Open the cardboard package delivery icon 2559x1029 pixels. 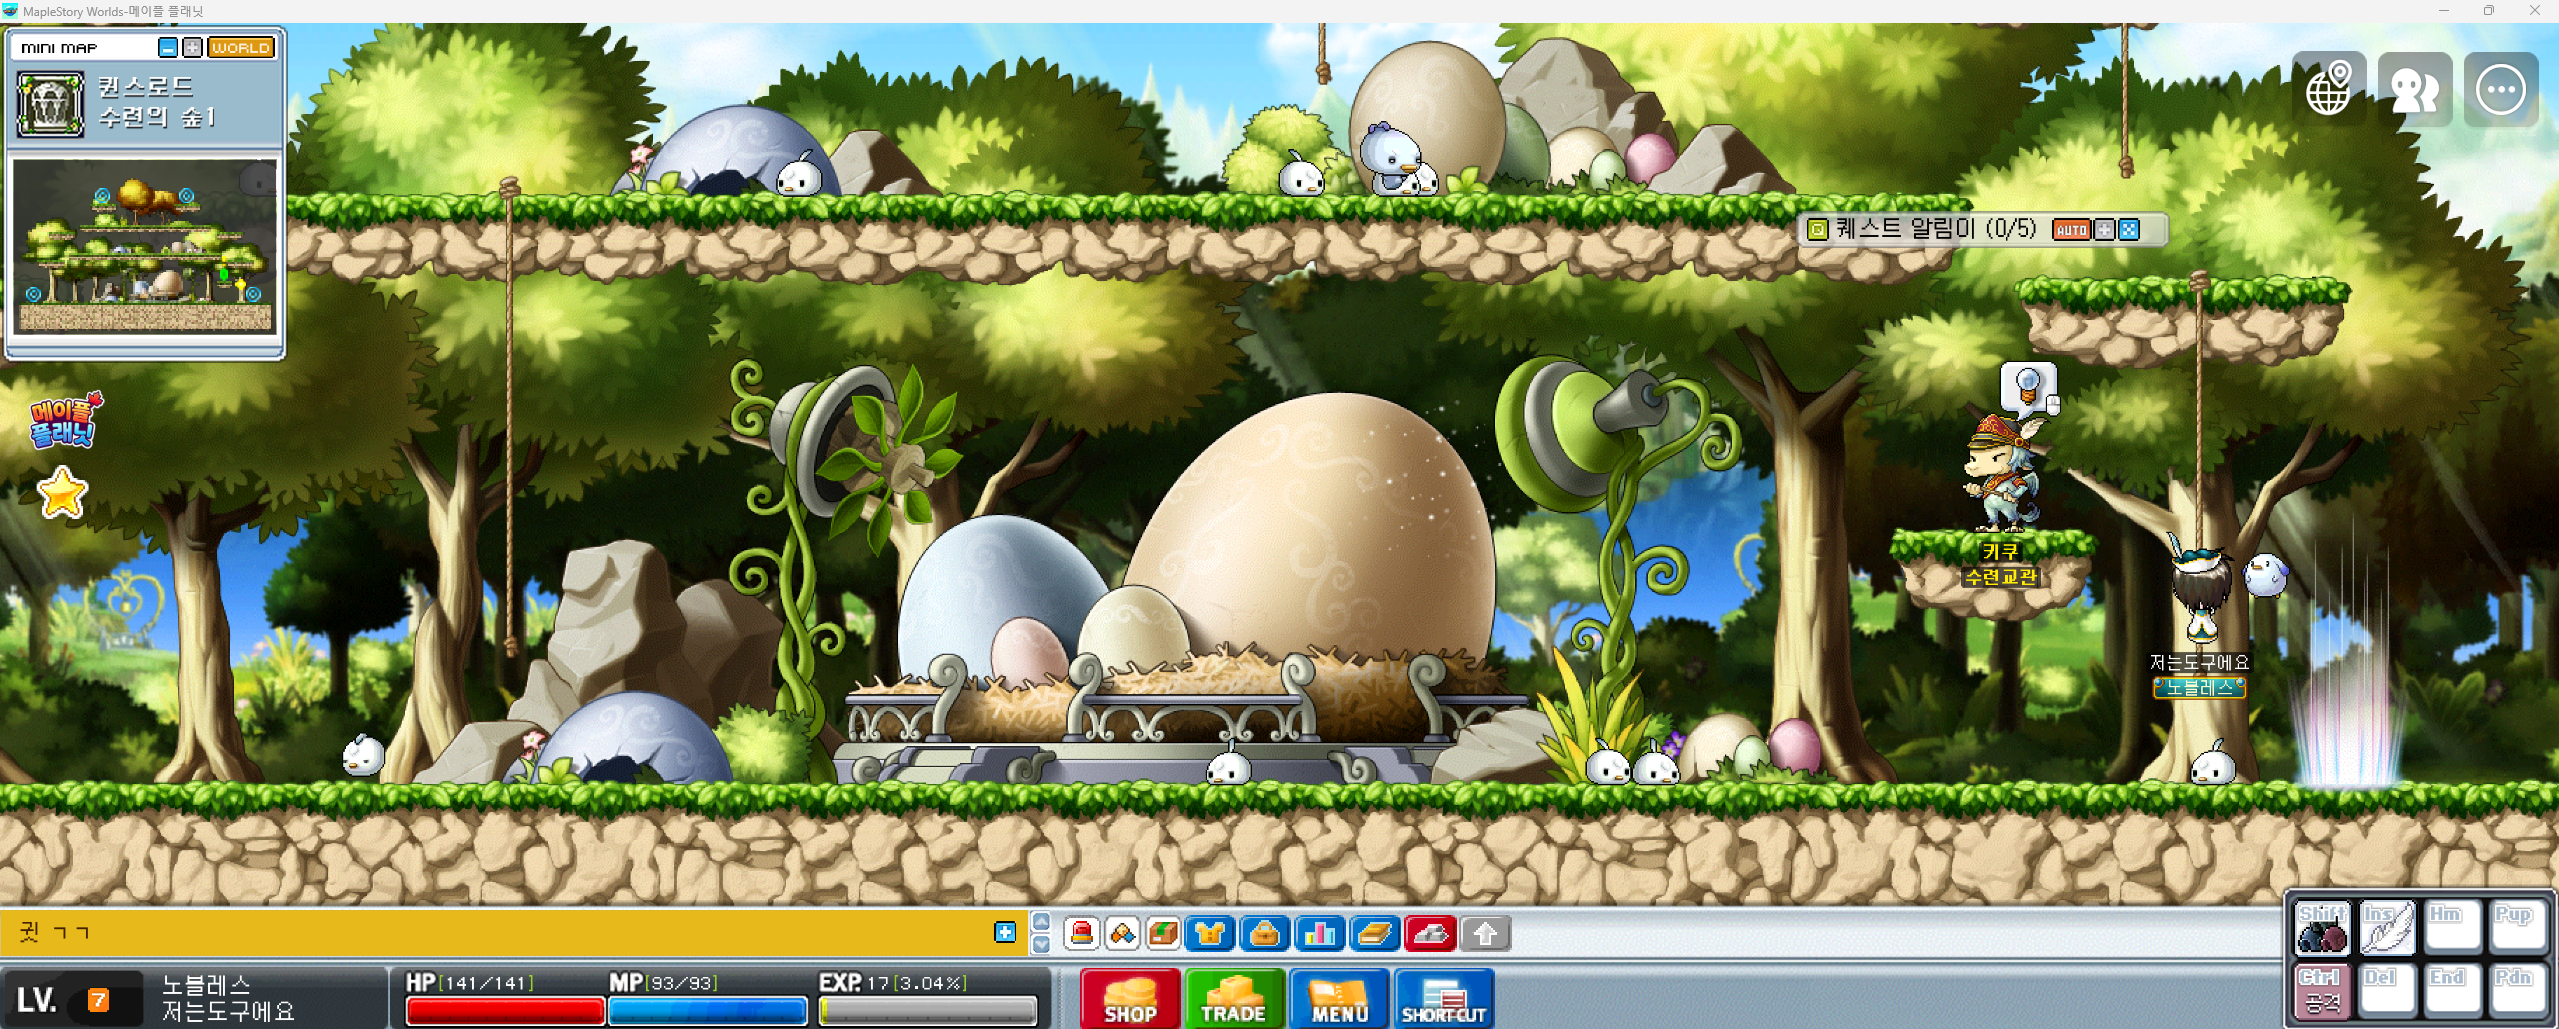1162,934
